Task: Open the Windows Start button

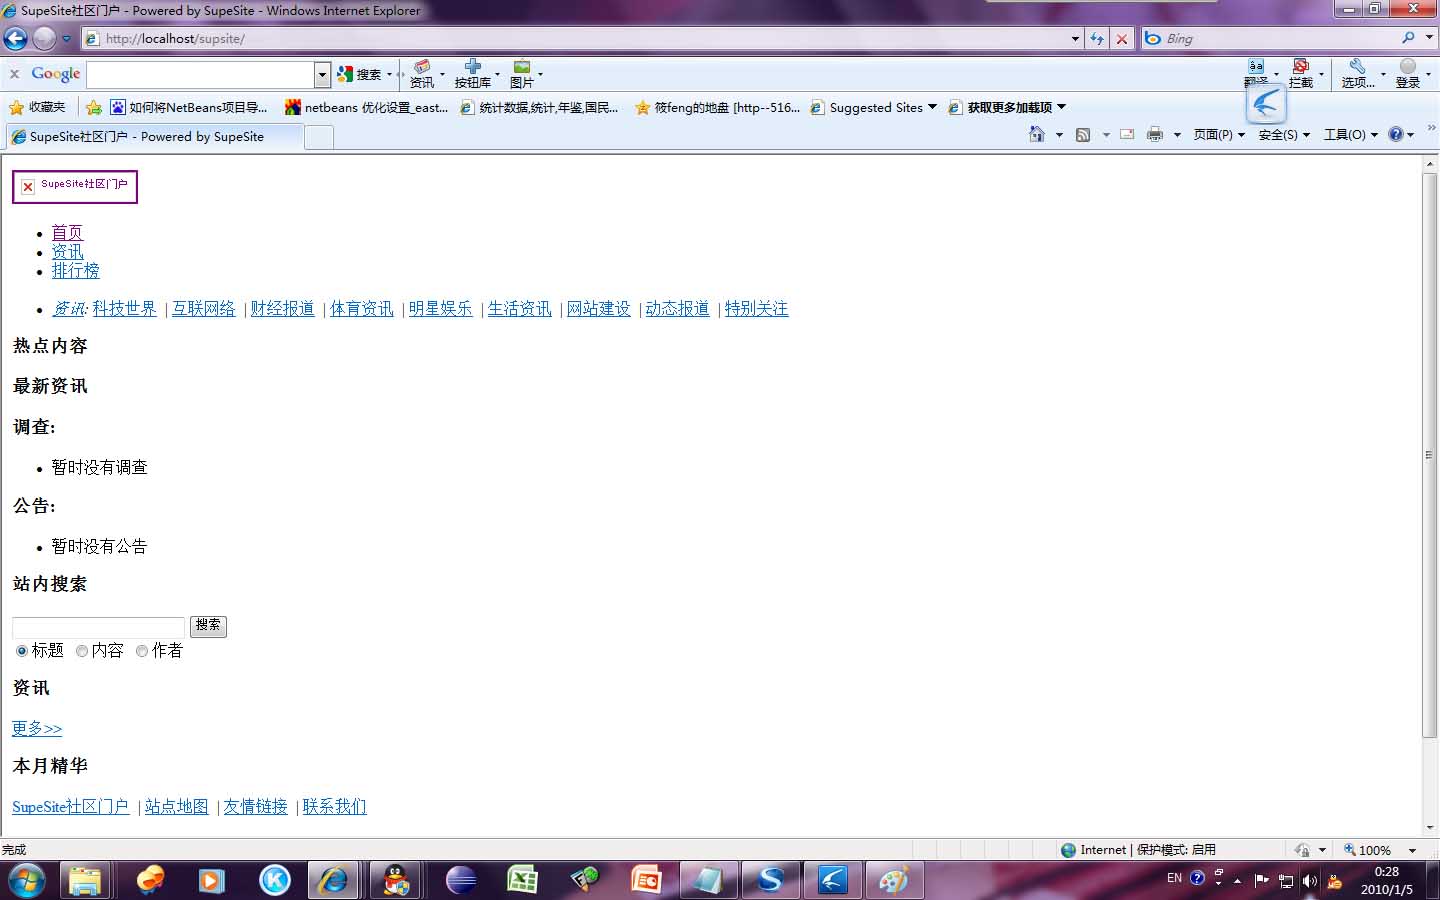Action: (27, 880)
